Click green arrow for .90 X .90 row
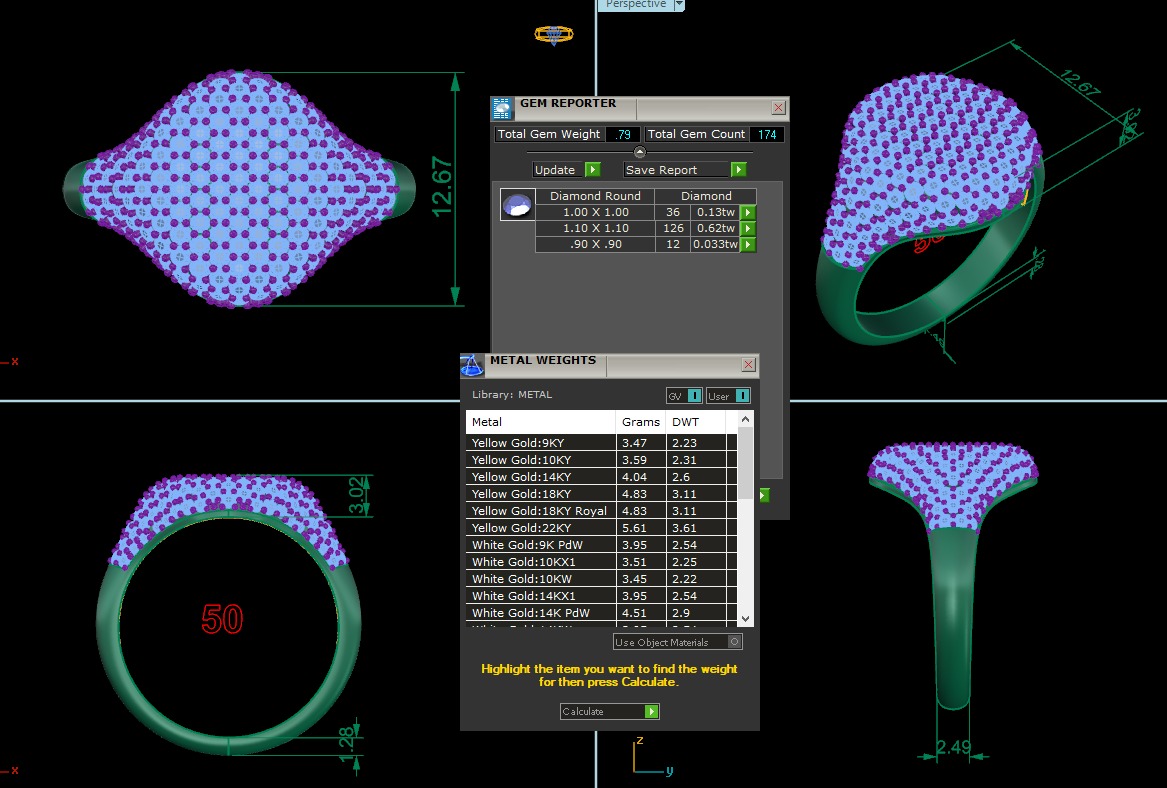 tap(747, 245)
